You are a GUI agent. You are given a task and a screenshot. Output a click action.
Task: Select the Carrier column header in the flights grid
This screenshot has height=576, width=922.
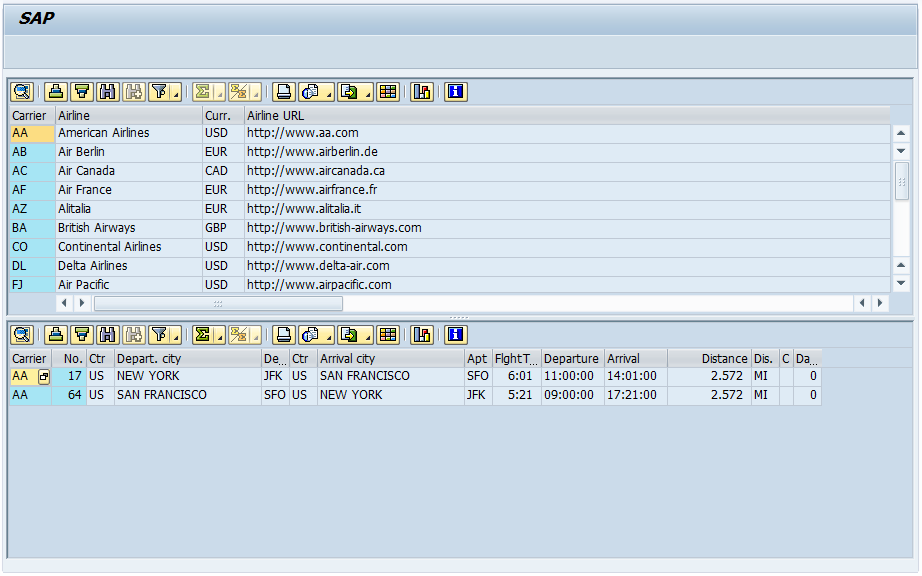click(x=29, y=358)
